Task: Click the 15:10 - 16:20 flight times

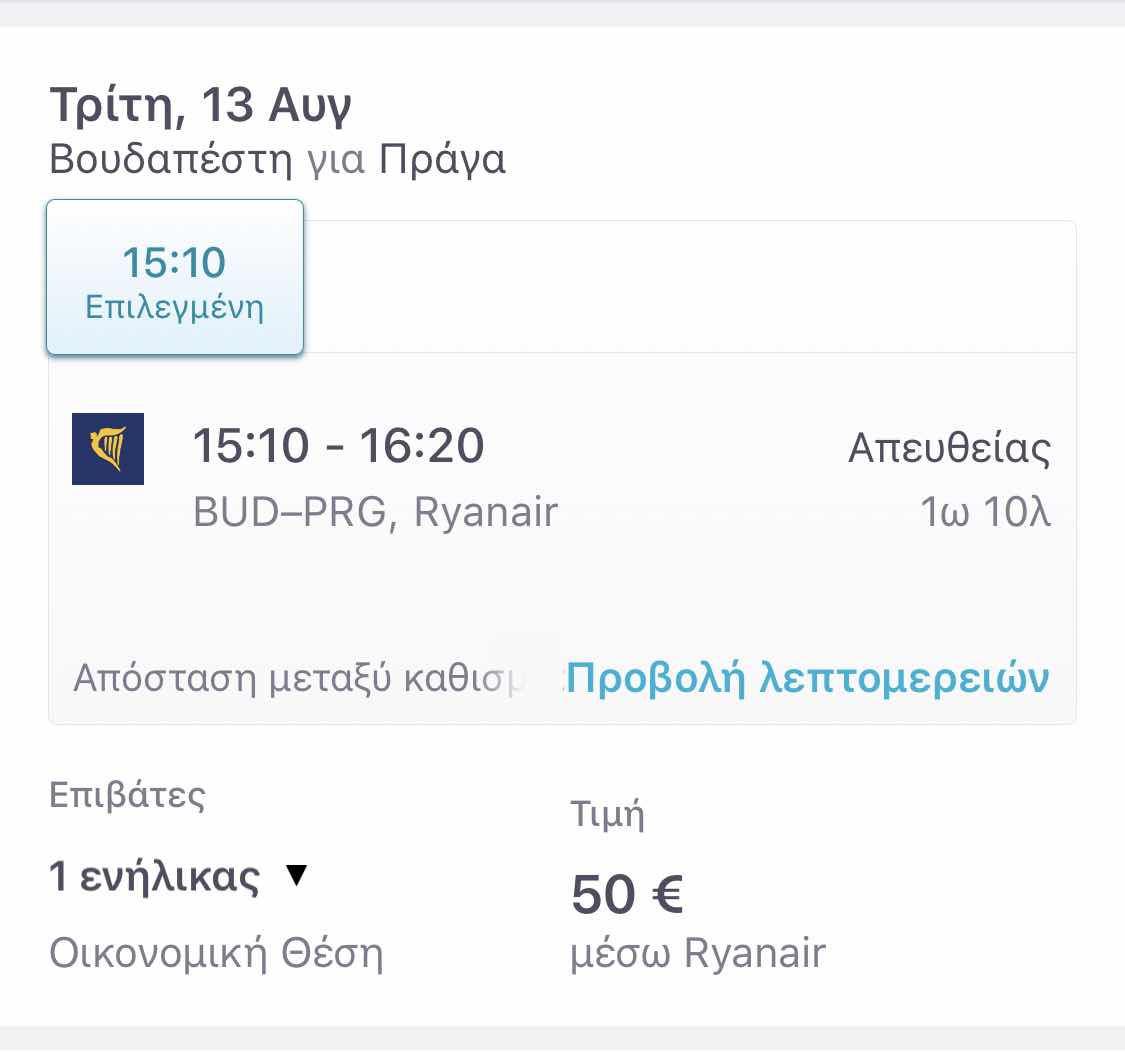Action: pyautogui.click(x=339, y=446)
